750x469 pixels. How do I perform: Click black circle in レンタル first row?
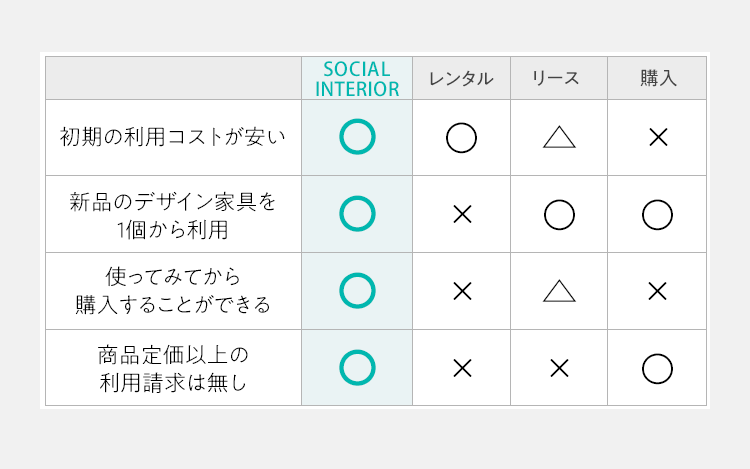(462, 138)
